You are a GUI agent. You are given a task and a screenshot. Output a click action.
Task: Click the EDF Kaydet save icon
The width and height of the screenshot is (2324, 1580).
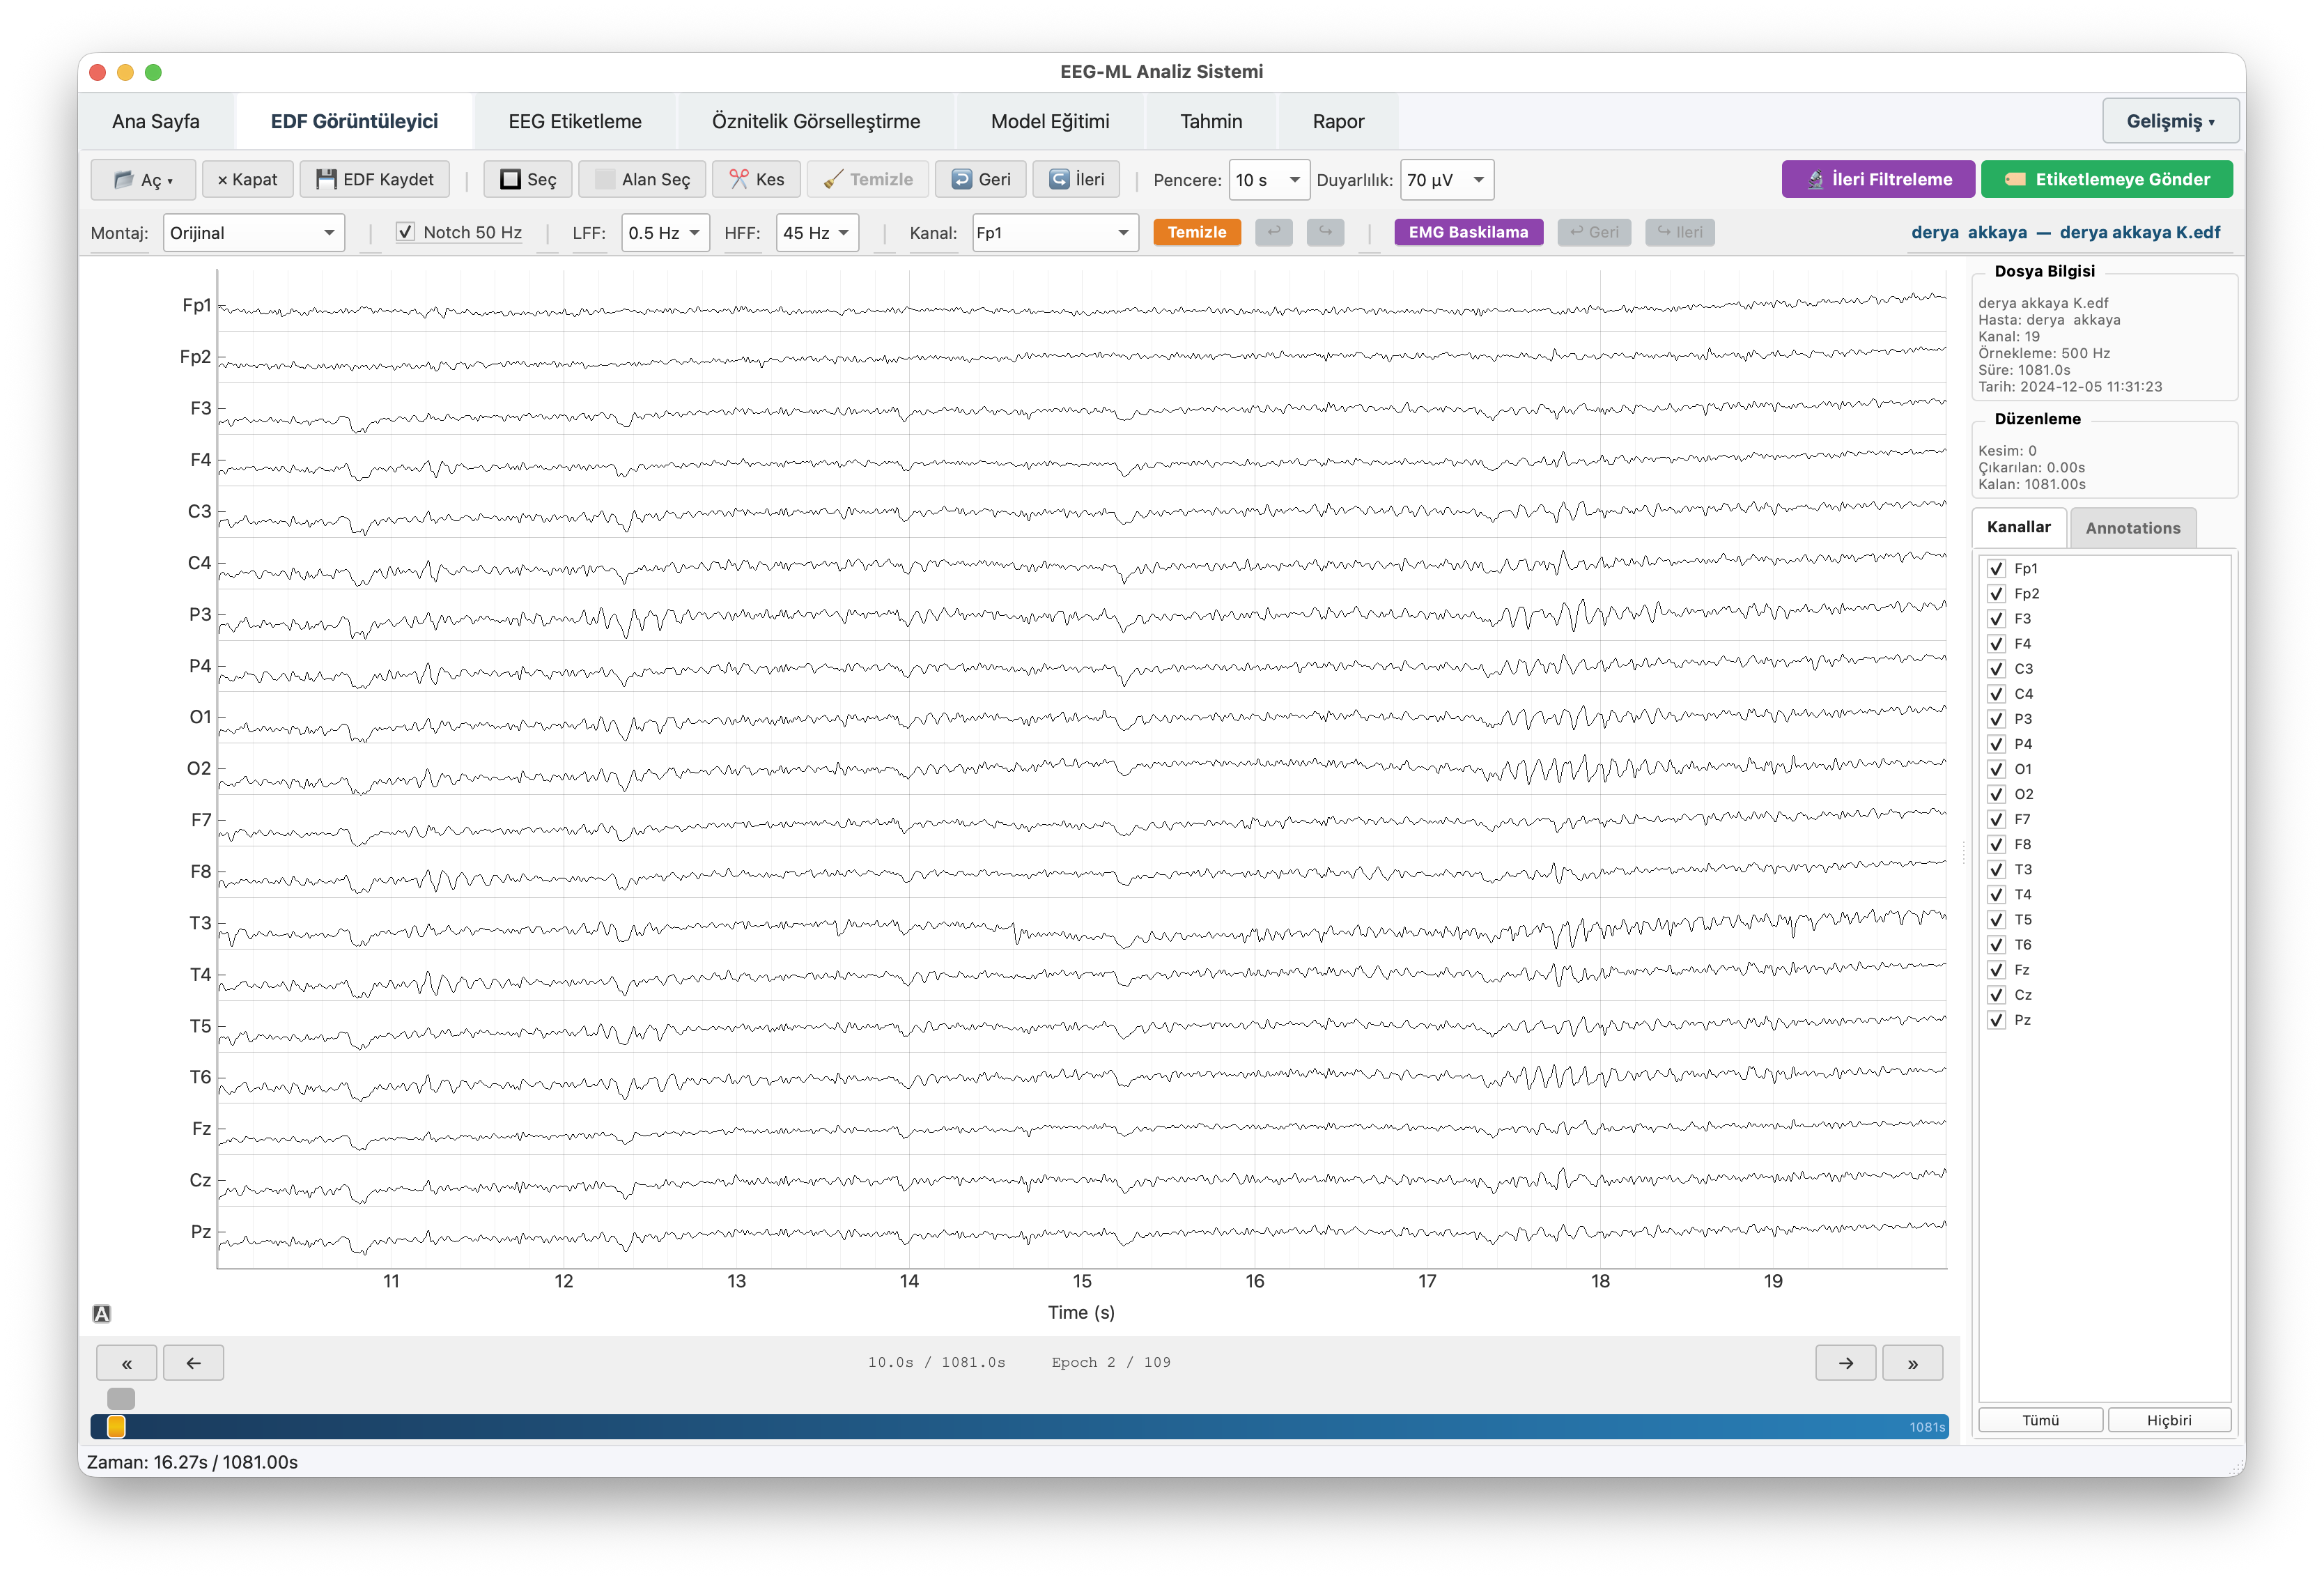tap(326, 179)
